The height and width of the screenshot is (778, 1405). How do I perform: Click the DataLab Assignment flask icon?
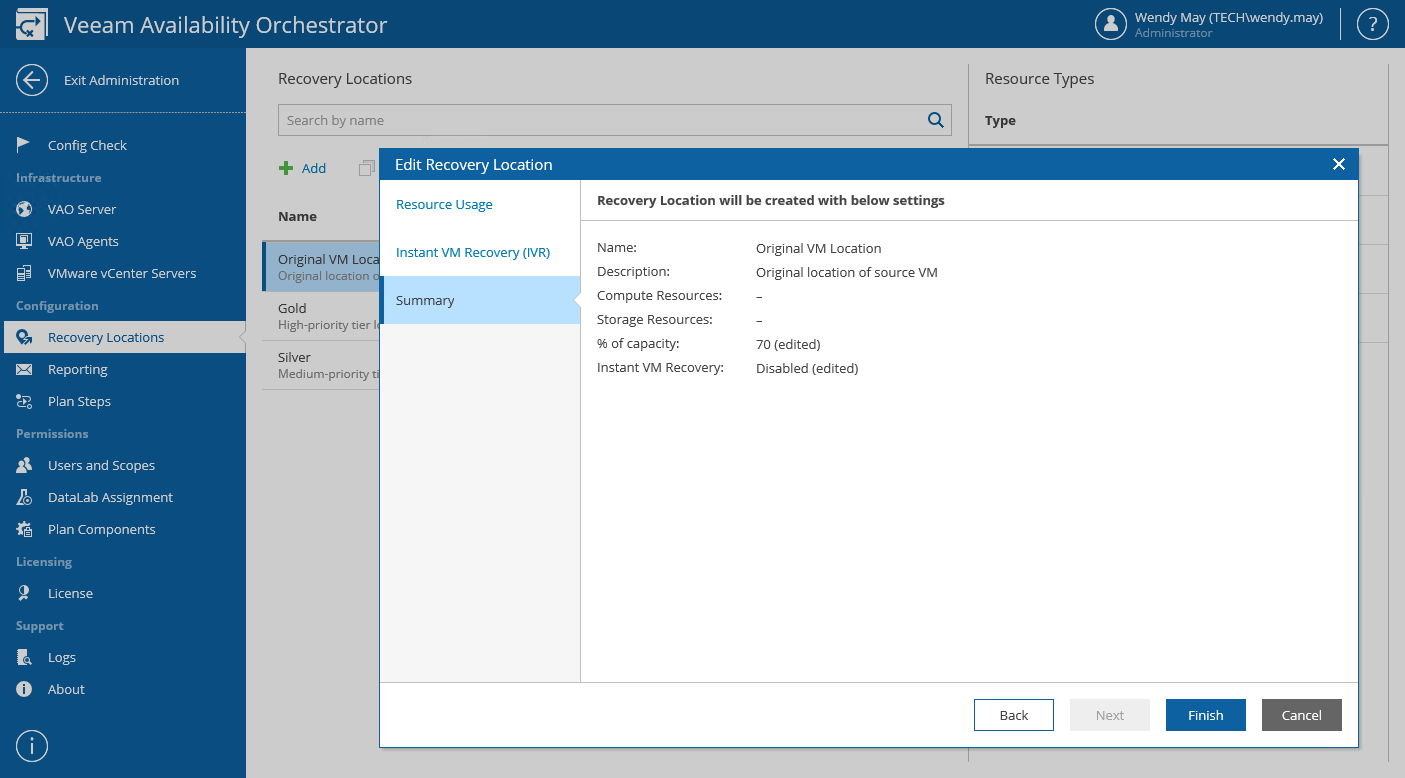[24, 497]
